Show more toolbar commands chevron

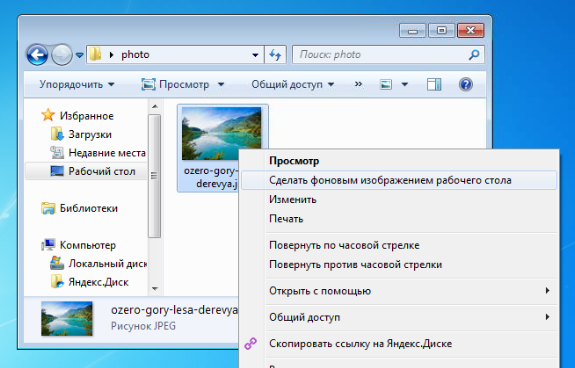click(358, 84)
